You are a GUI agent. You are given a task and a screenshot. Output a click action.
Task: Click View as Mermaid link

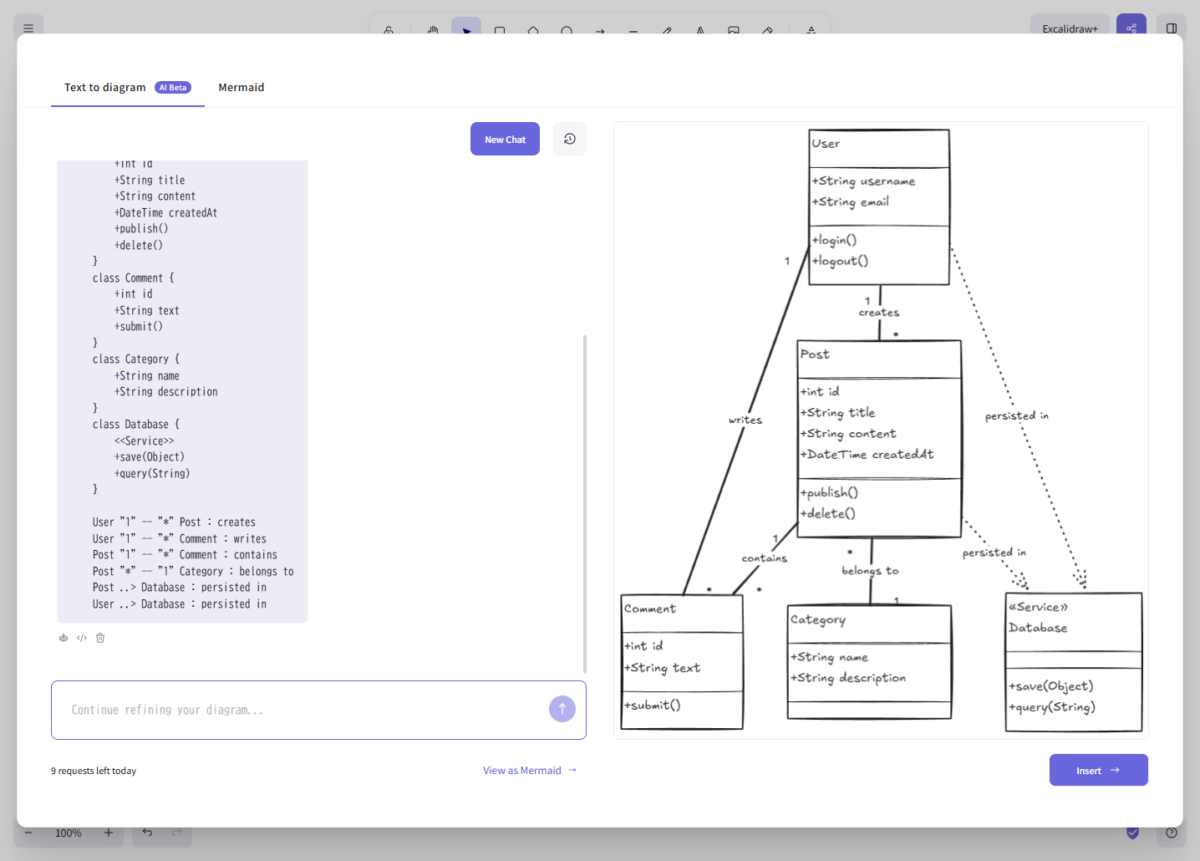click(x=523, y=770)
